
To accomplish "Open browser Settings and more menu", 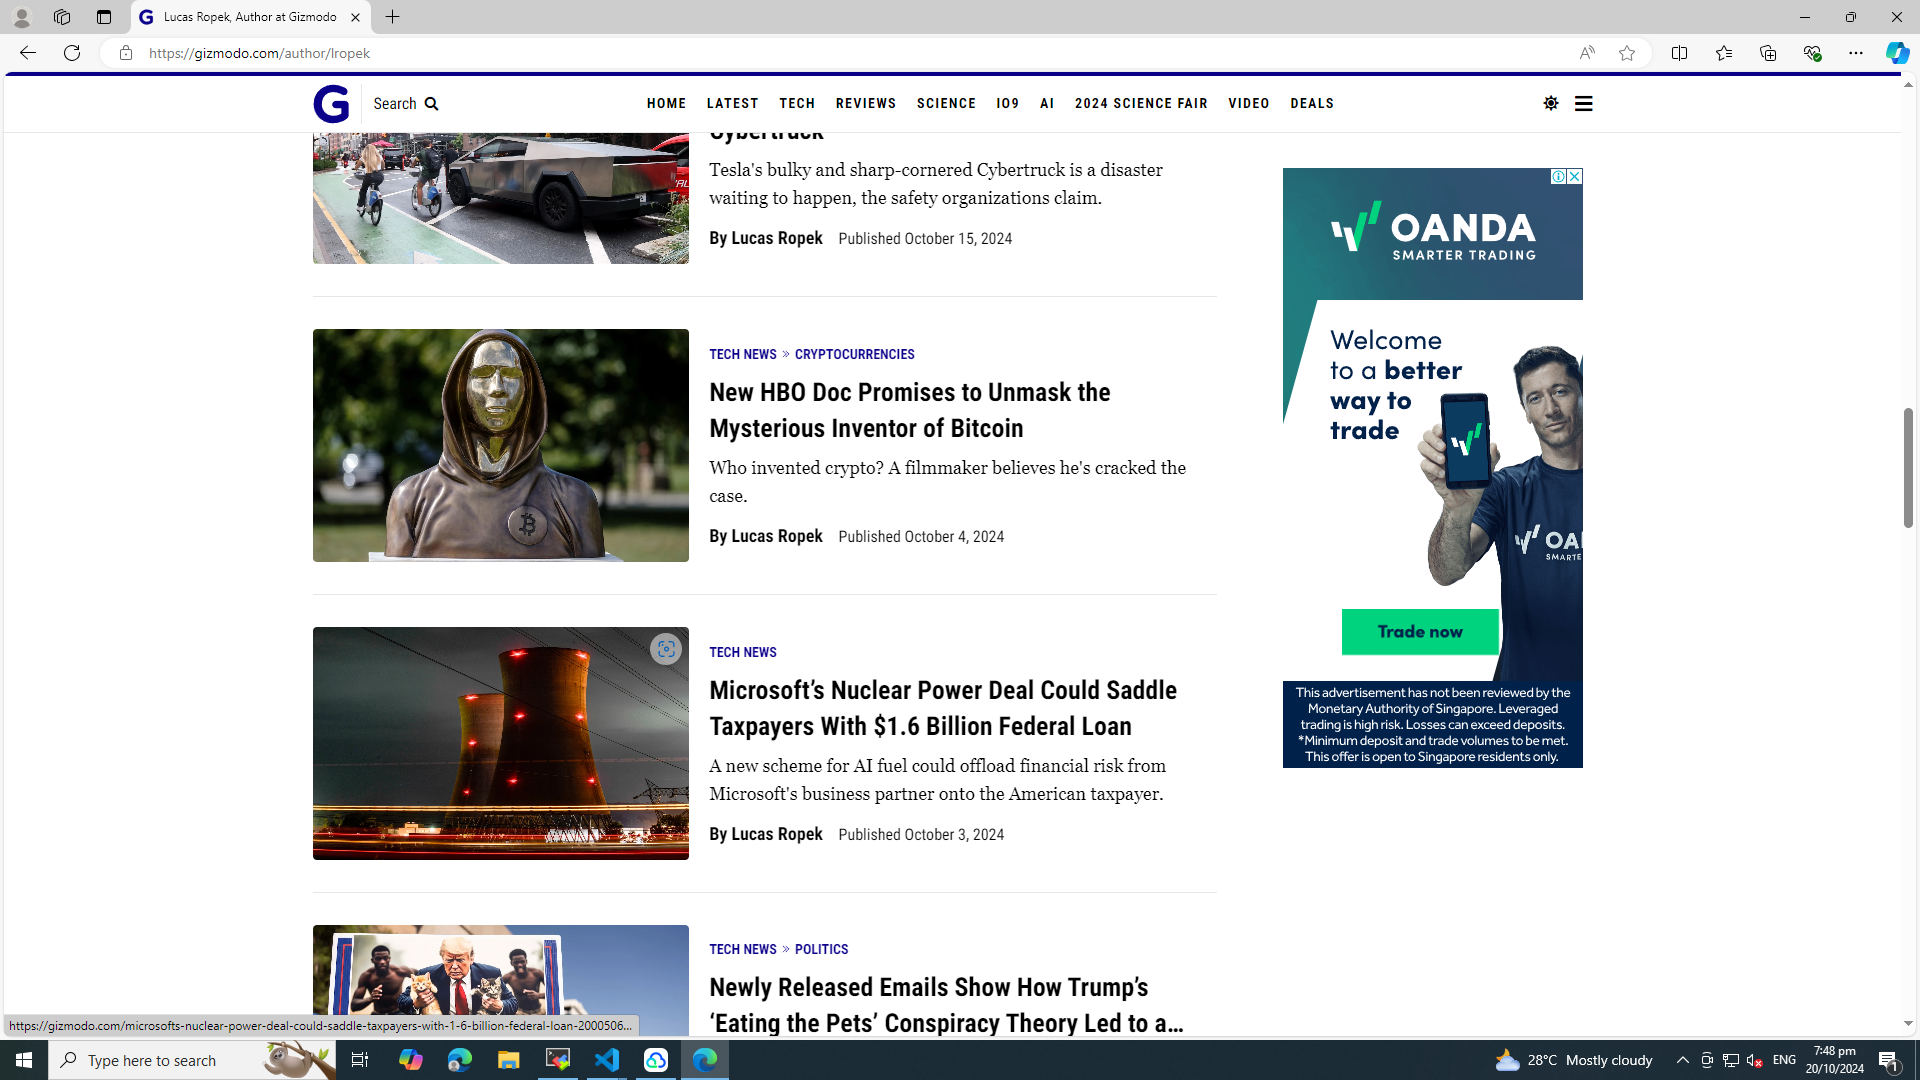I will (x=1855, y=53).
